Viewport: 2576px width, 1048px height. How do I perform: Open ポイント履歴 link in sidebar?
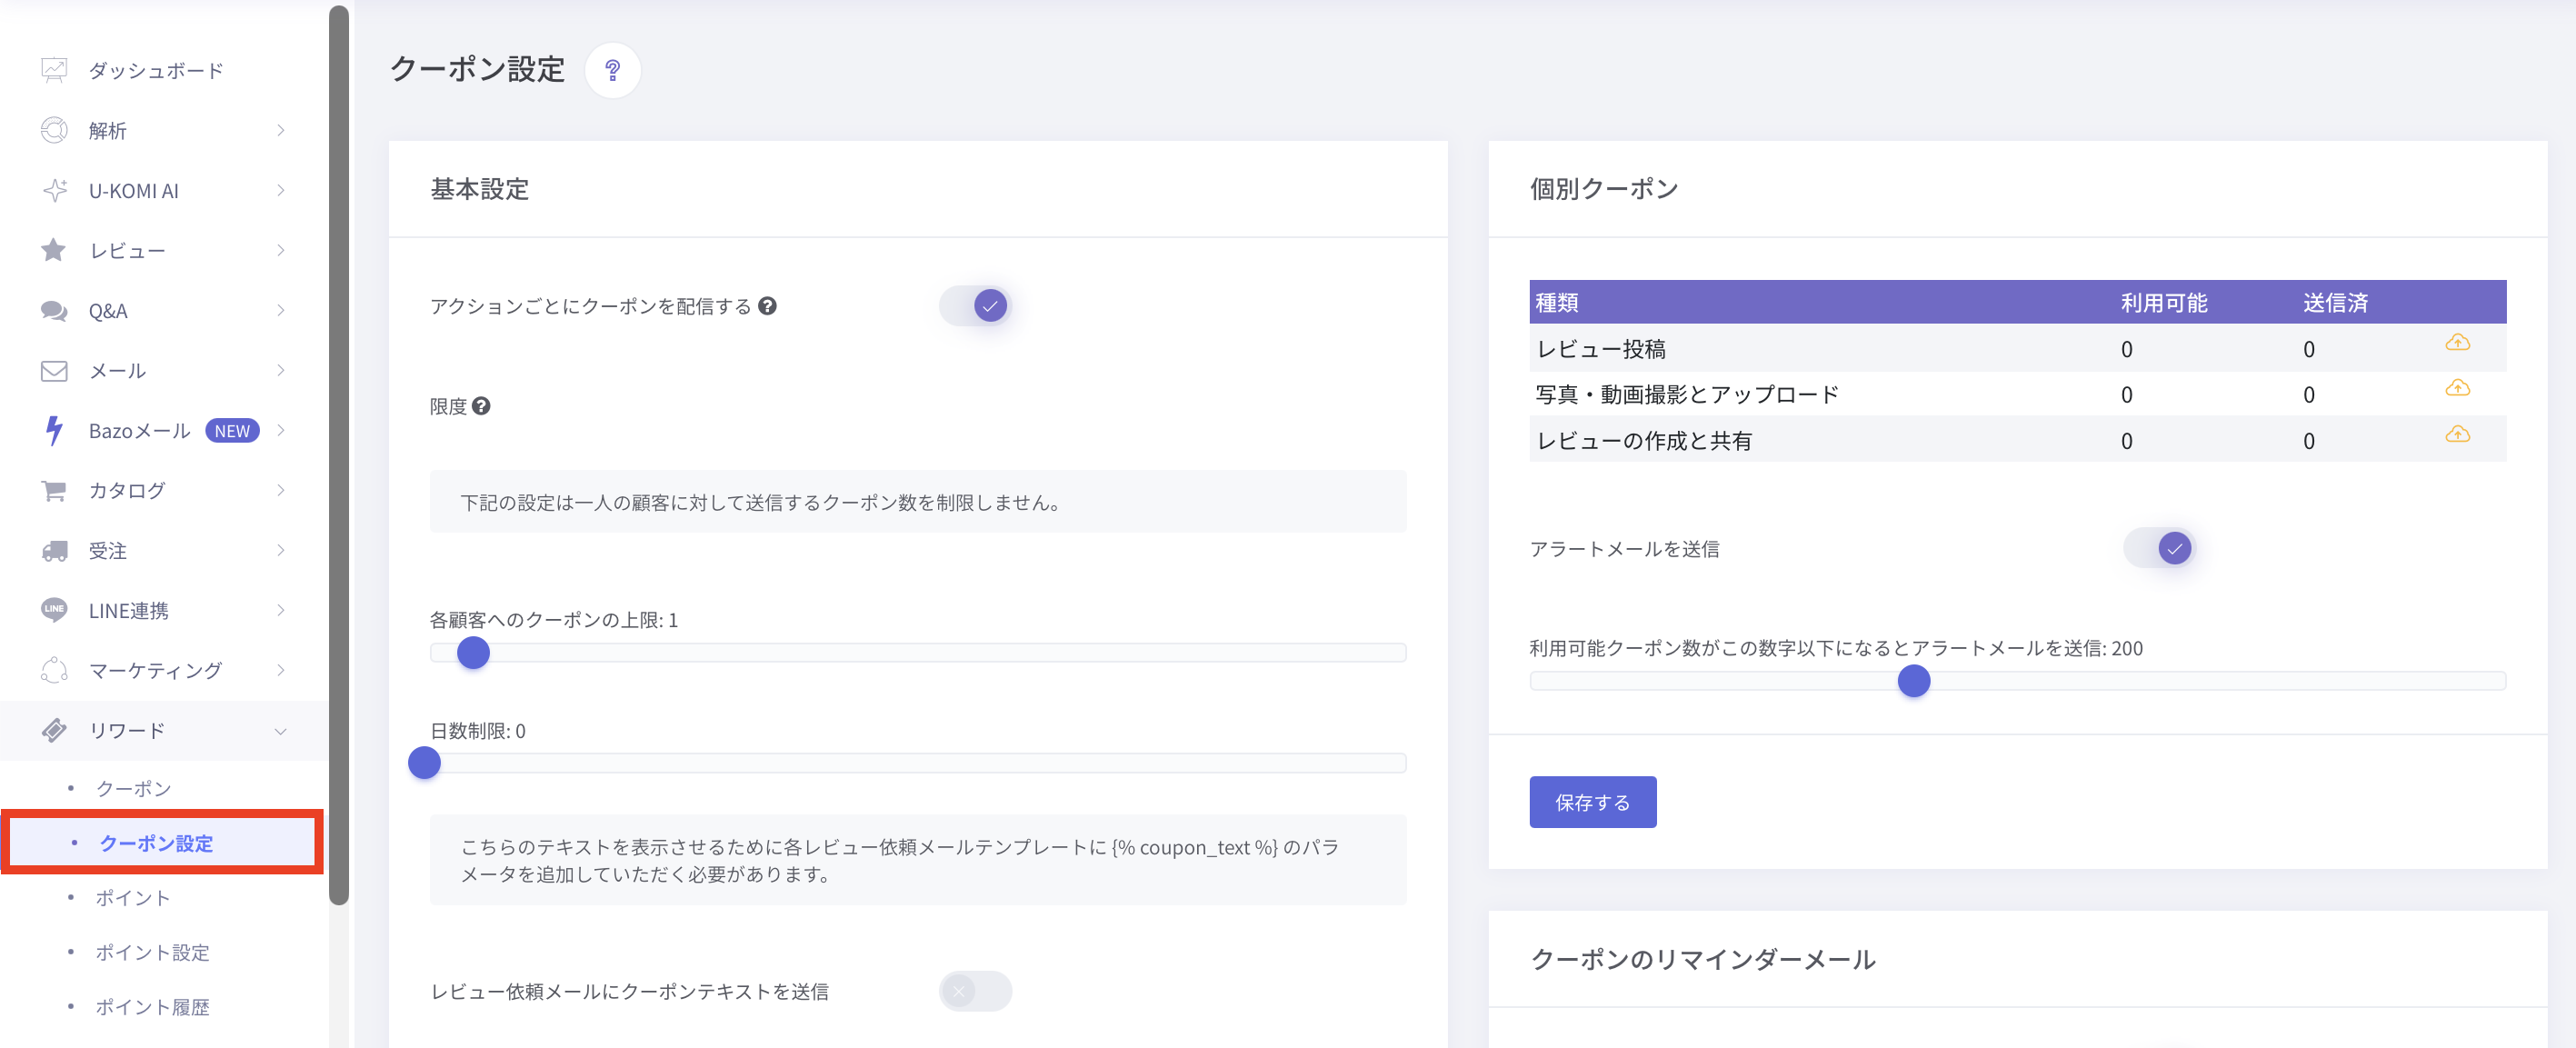pyautogui.click(x=152, y=1007)
